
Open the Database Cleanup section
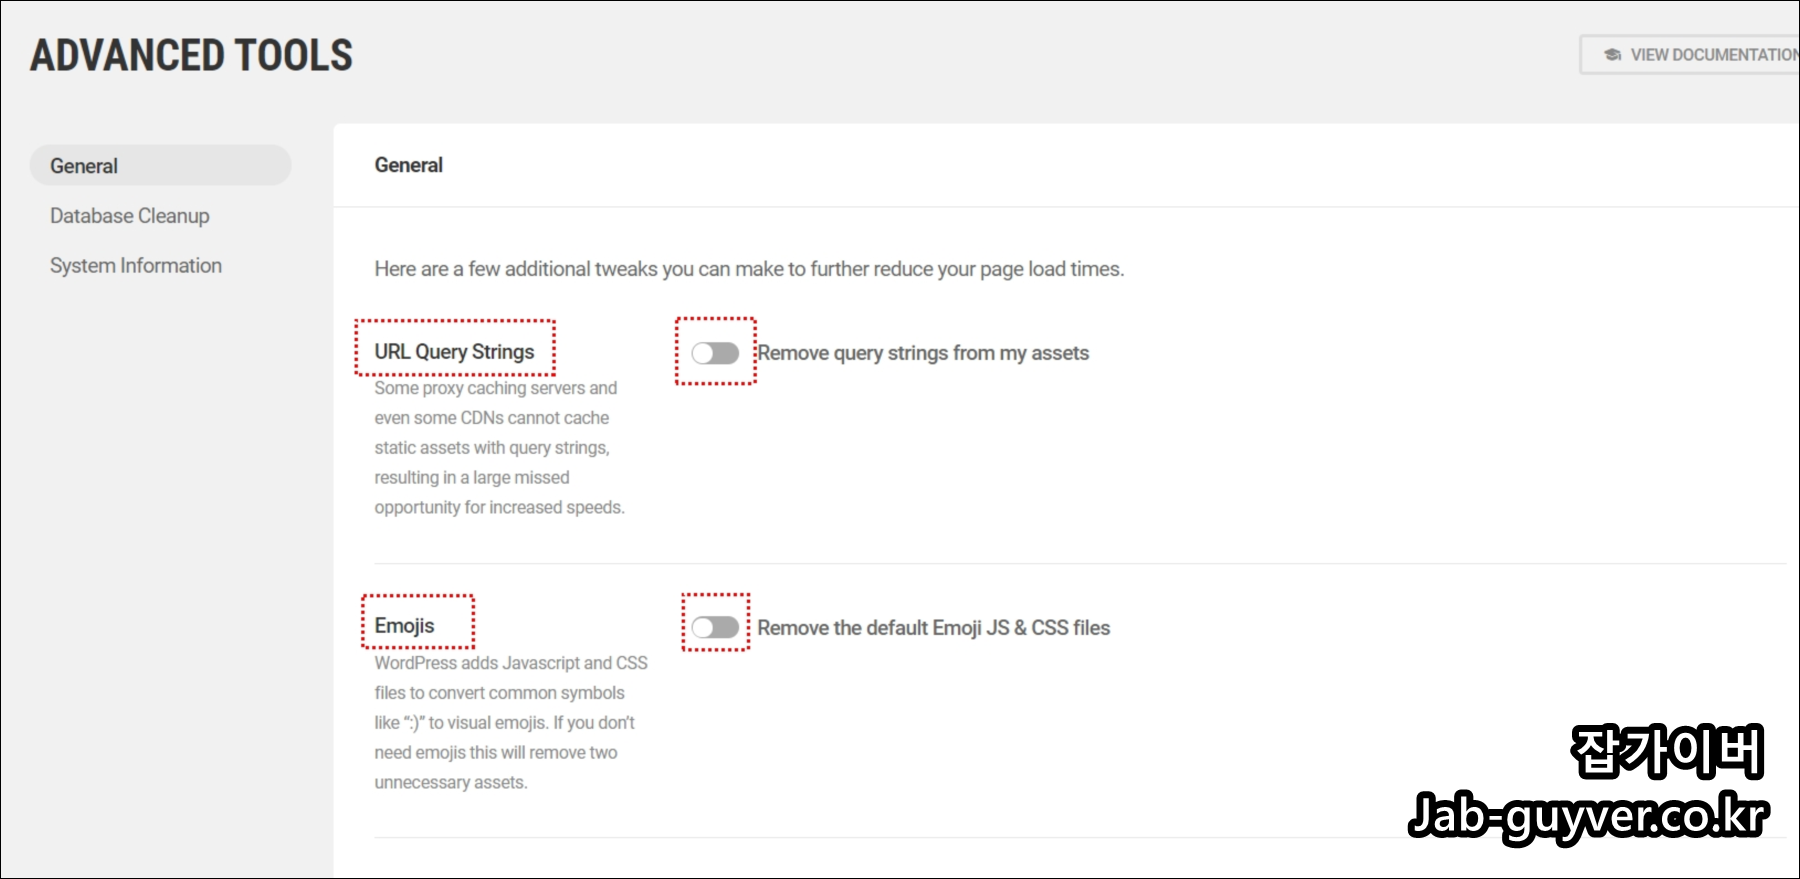(x=130, y=216)
